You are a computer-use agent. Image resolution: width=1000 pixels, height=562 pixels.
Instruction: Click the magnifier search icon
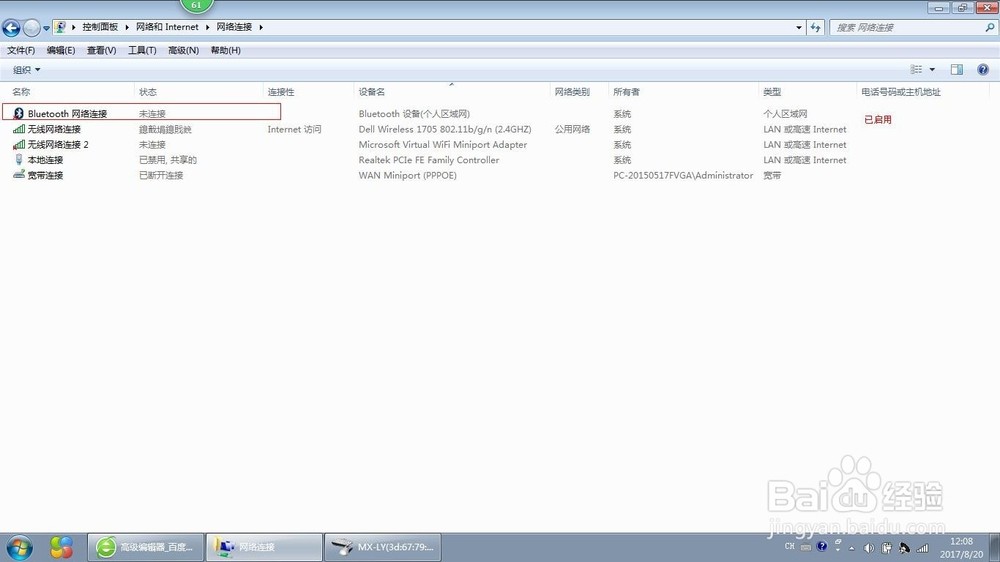990,27
